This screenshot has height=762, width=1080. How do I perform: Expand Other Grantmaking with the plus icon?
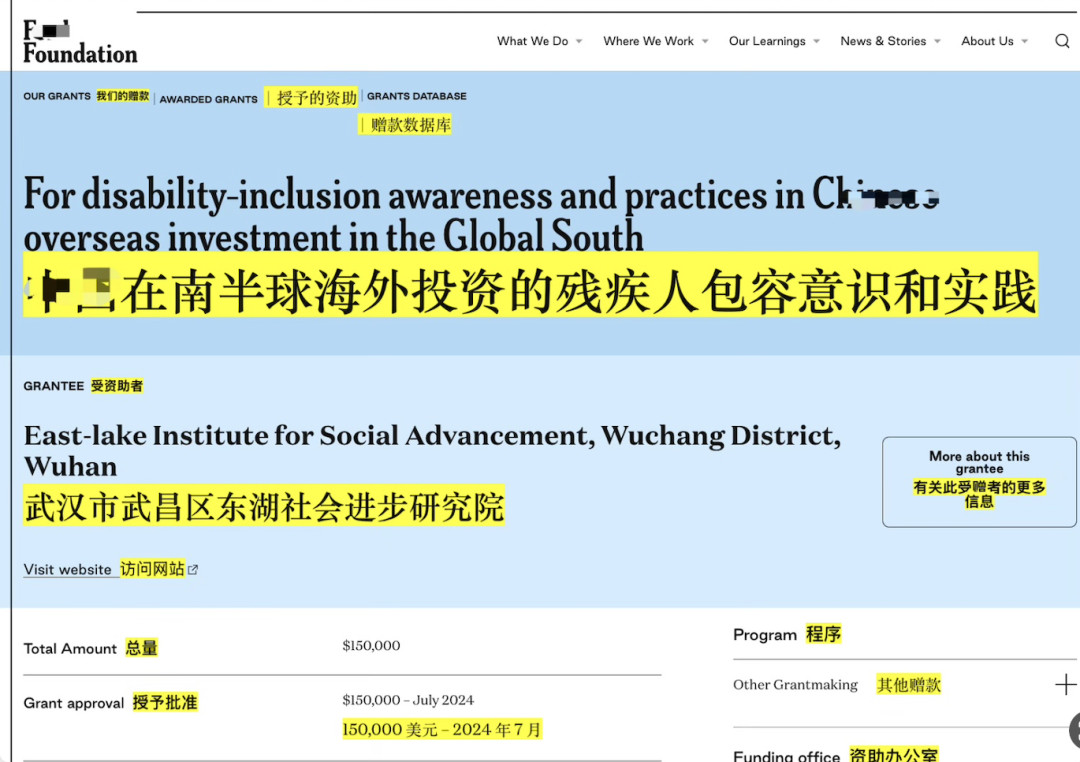(1065, 685)
